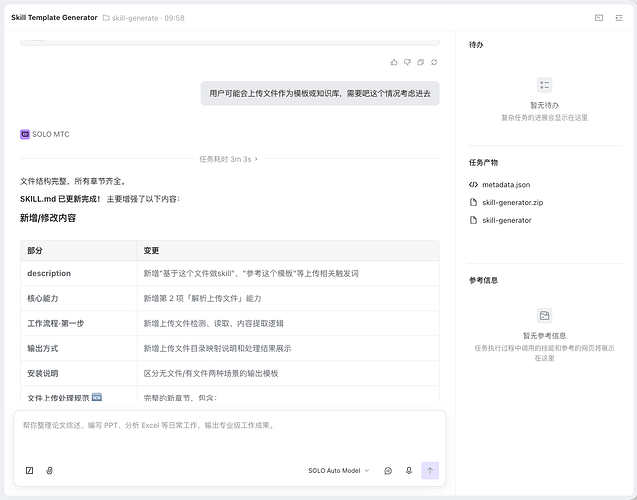This screenshot has height=500, width=637.
Task: Click the SOLO MTC agent name label
Action: (x=51, y=134)
